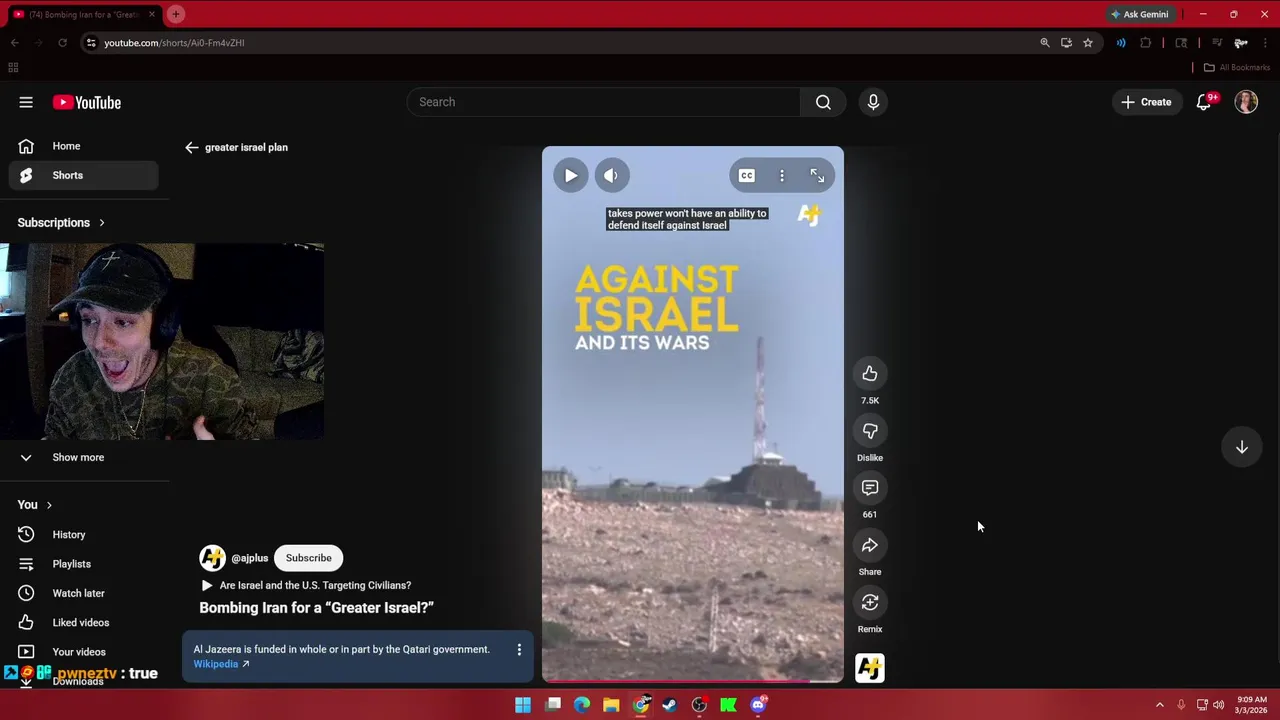Open Ask Gemini in Chrome
Image resolution: width=1280 pixels, height=720 pixels.
click(x=1139, y=14)
